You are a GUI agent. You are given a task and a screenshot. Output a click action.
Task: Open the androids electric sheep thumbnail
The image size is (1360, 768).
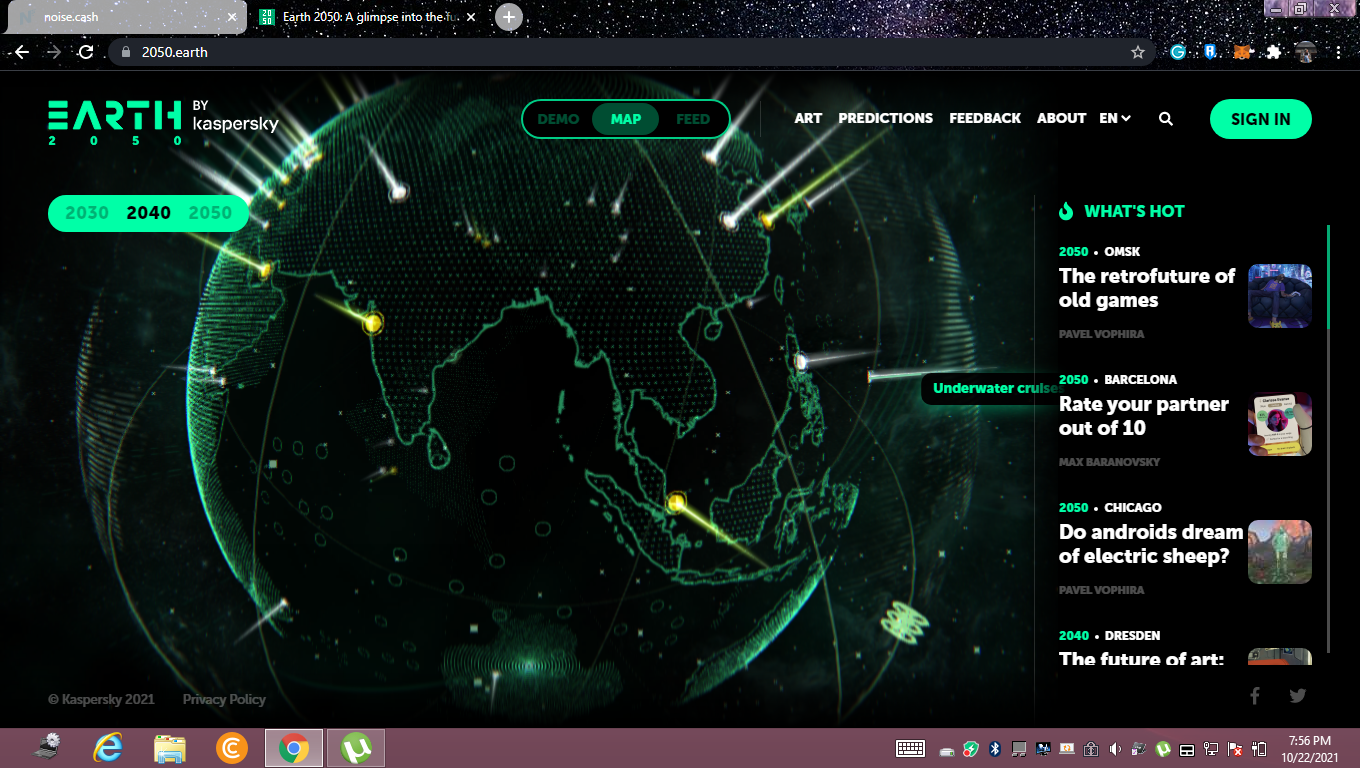pyautogui.click(x=1280, y=552)
